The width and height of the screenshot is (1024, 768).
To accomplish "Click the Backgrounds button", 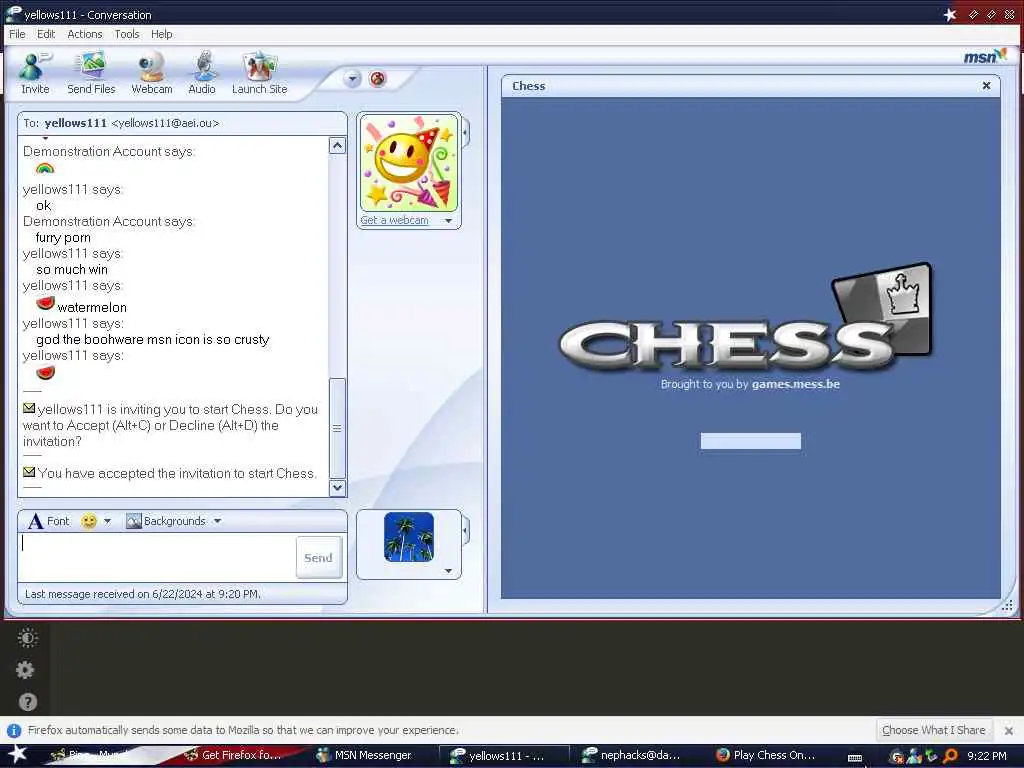I will coord(166,520).
